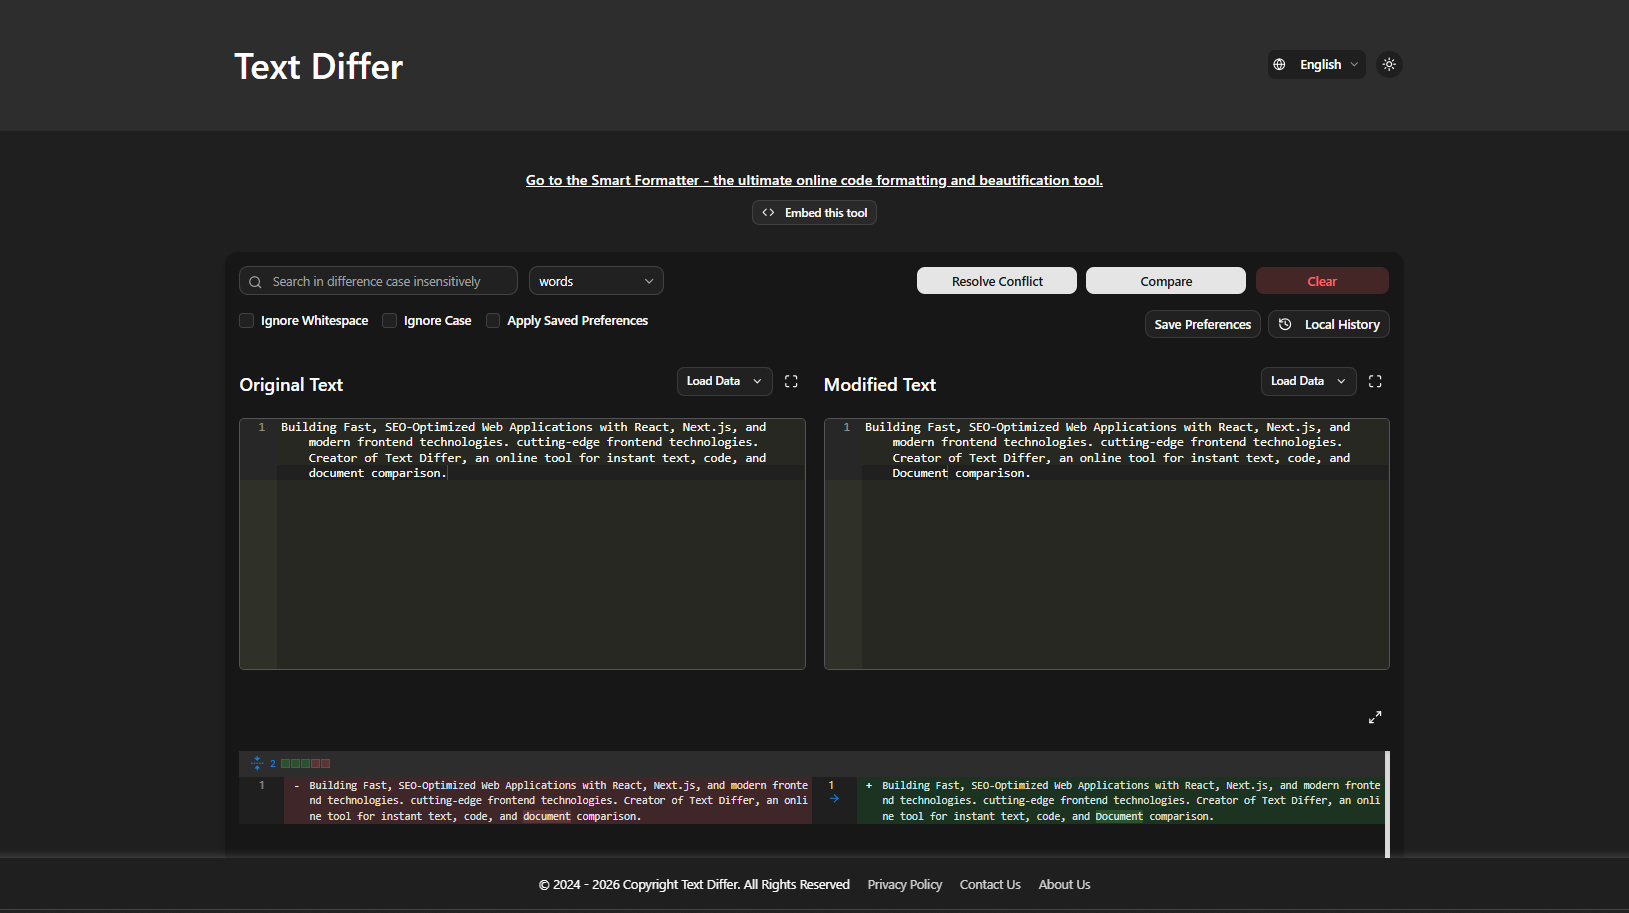Click the Compare button
Image resolution: width=1629 pixels, height=913 pixels.
(x=1166, y=281)
